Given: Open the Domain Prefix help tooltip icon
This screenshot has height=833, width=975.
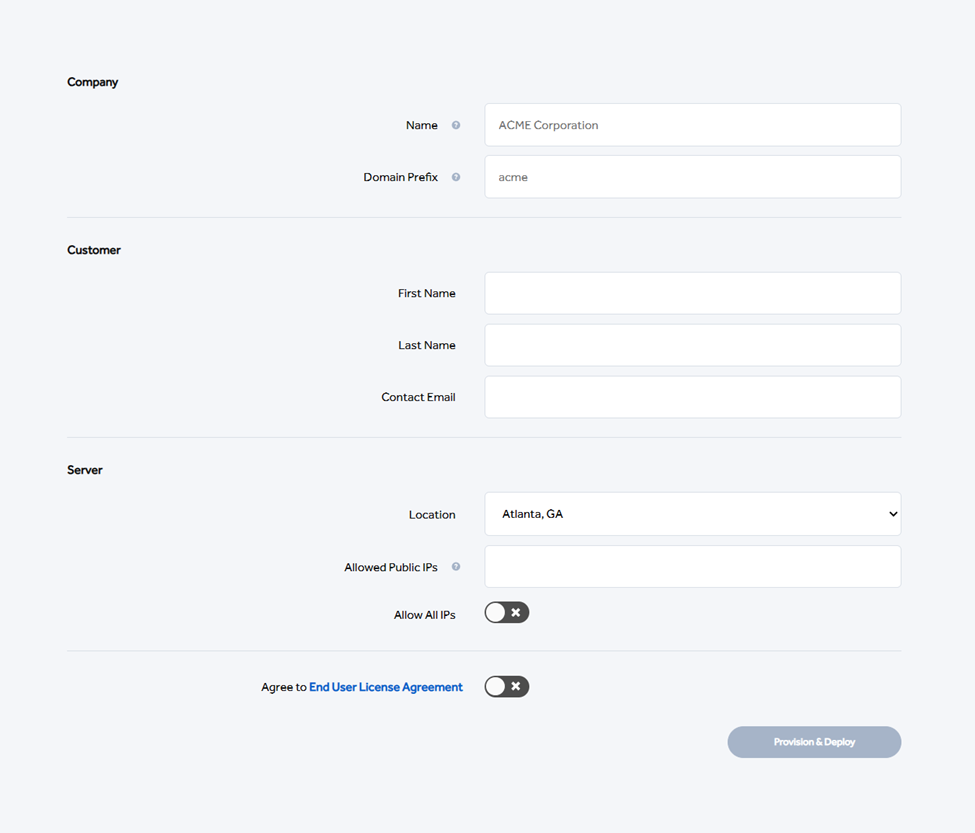Looking at the screenshot, I should [x=456, y=177].
